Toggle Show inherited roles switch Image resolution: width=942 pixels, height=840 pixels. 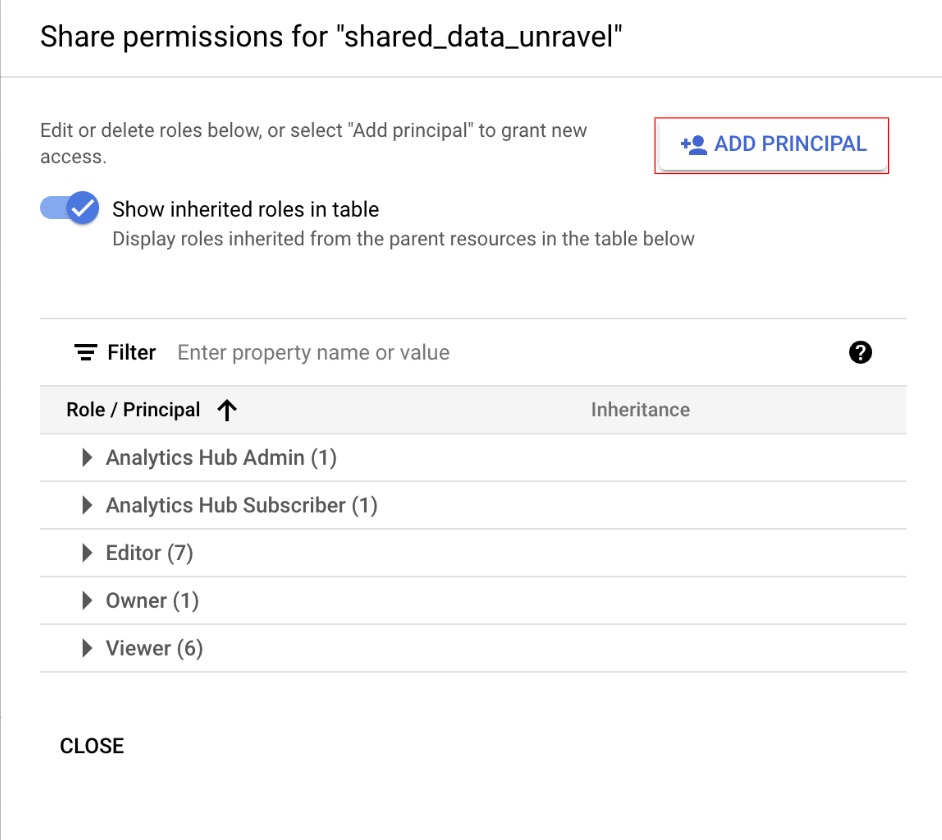pyautogui.click(x=70, y=209)
